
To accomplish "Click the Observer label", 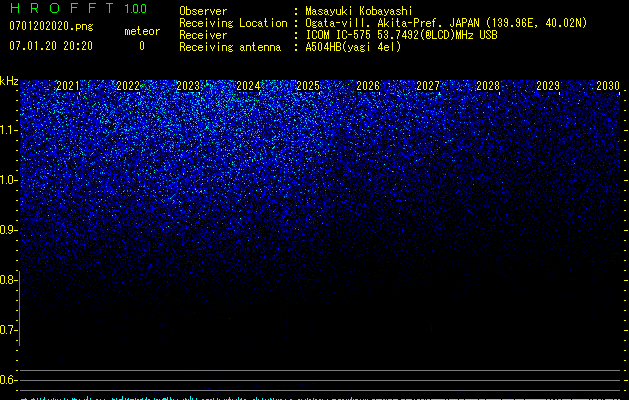I will coord(203,11).
